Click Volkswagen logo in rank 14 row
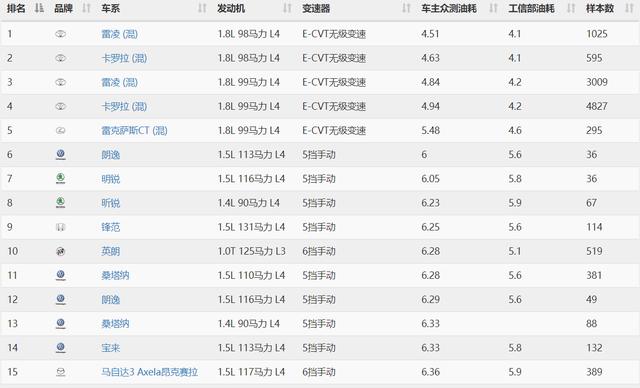The height and width of the screenshot is (388, 640). 60,348
